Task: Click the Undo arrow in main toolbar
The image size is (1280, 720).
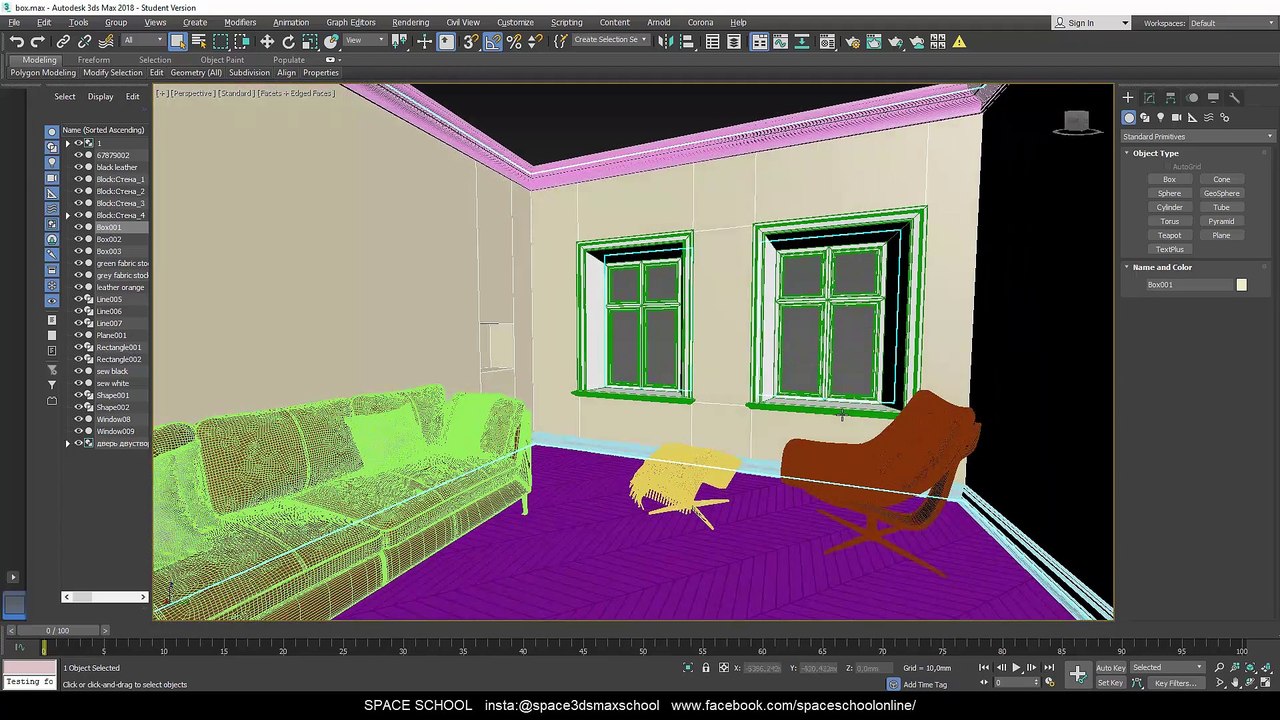Action: pyautogui.click(x=17, y=41)
